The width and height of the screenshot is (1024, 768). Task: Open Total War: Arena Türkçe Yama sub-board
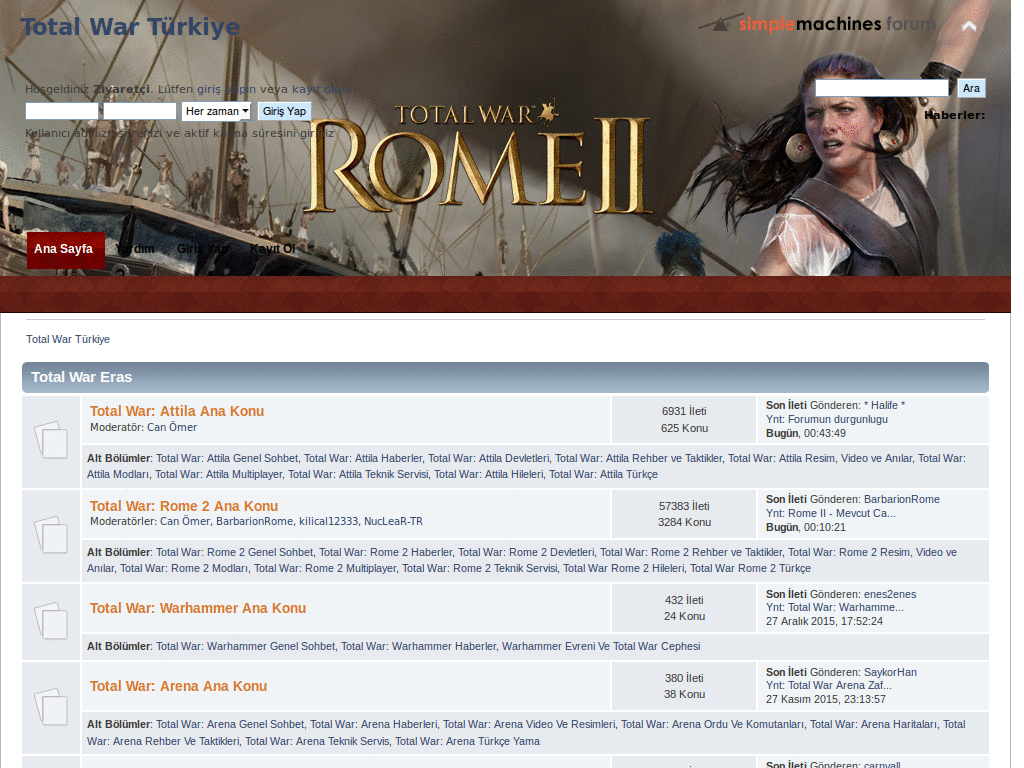[x=468, y=741]
